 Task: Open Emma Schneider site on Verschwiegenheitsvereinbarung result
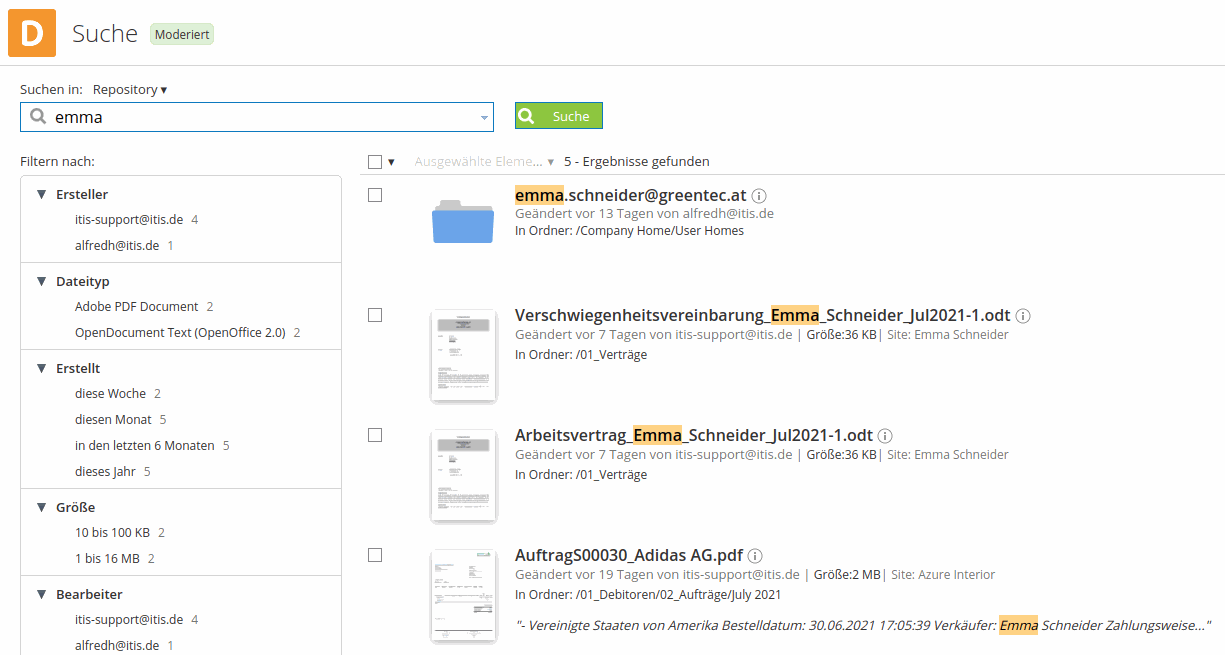[961, 335]
